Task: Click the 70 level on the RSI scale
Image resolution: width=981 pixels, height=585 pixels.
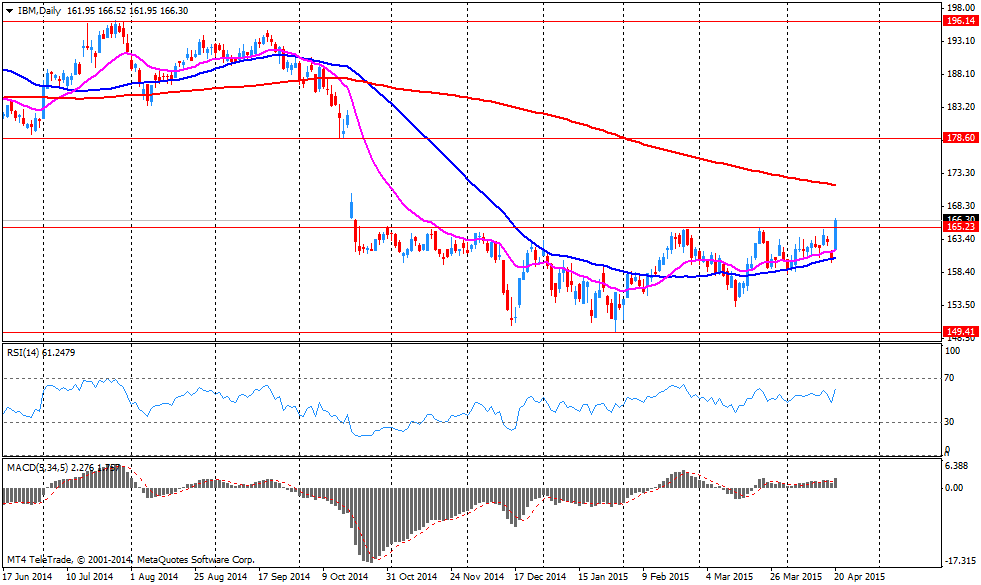Action: point(949,378)
